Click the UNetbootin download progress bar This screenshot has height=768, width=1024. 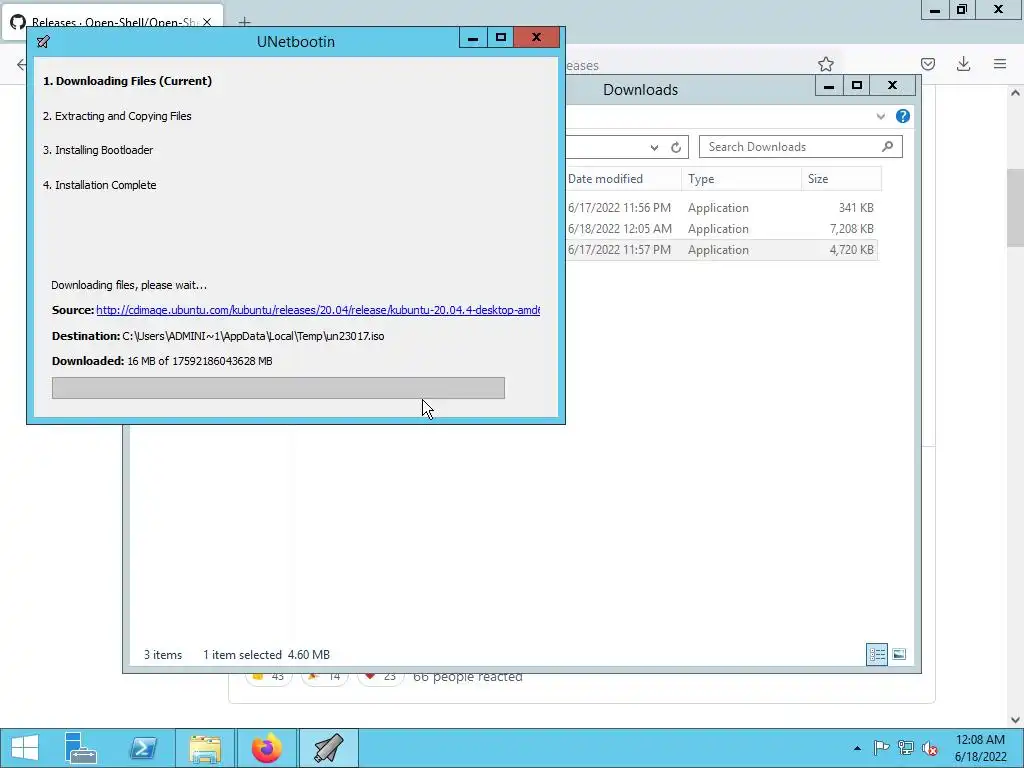[278, 388]
